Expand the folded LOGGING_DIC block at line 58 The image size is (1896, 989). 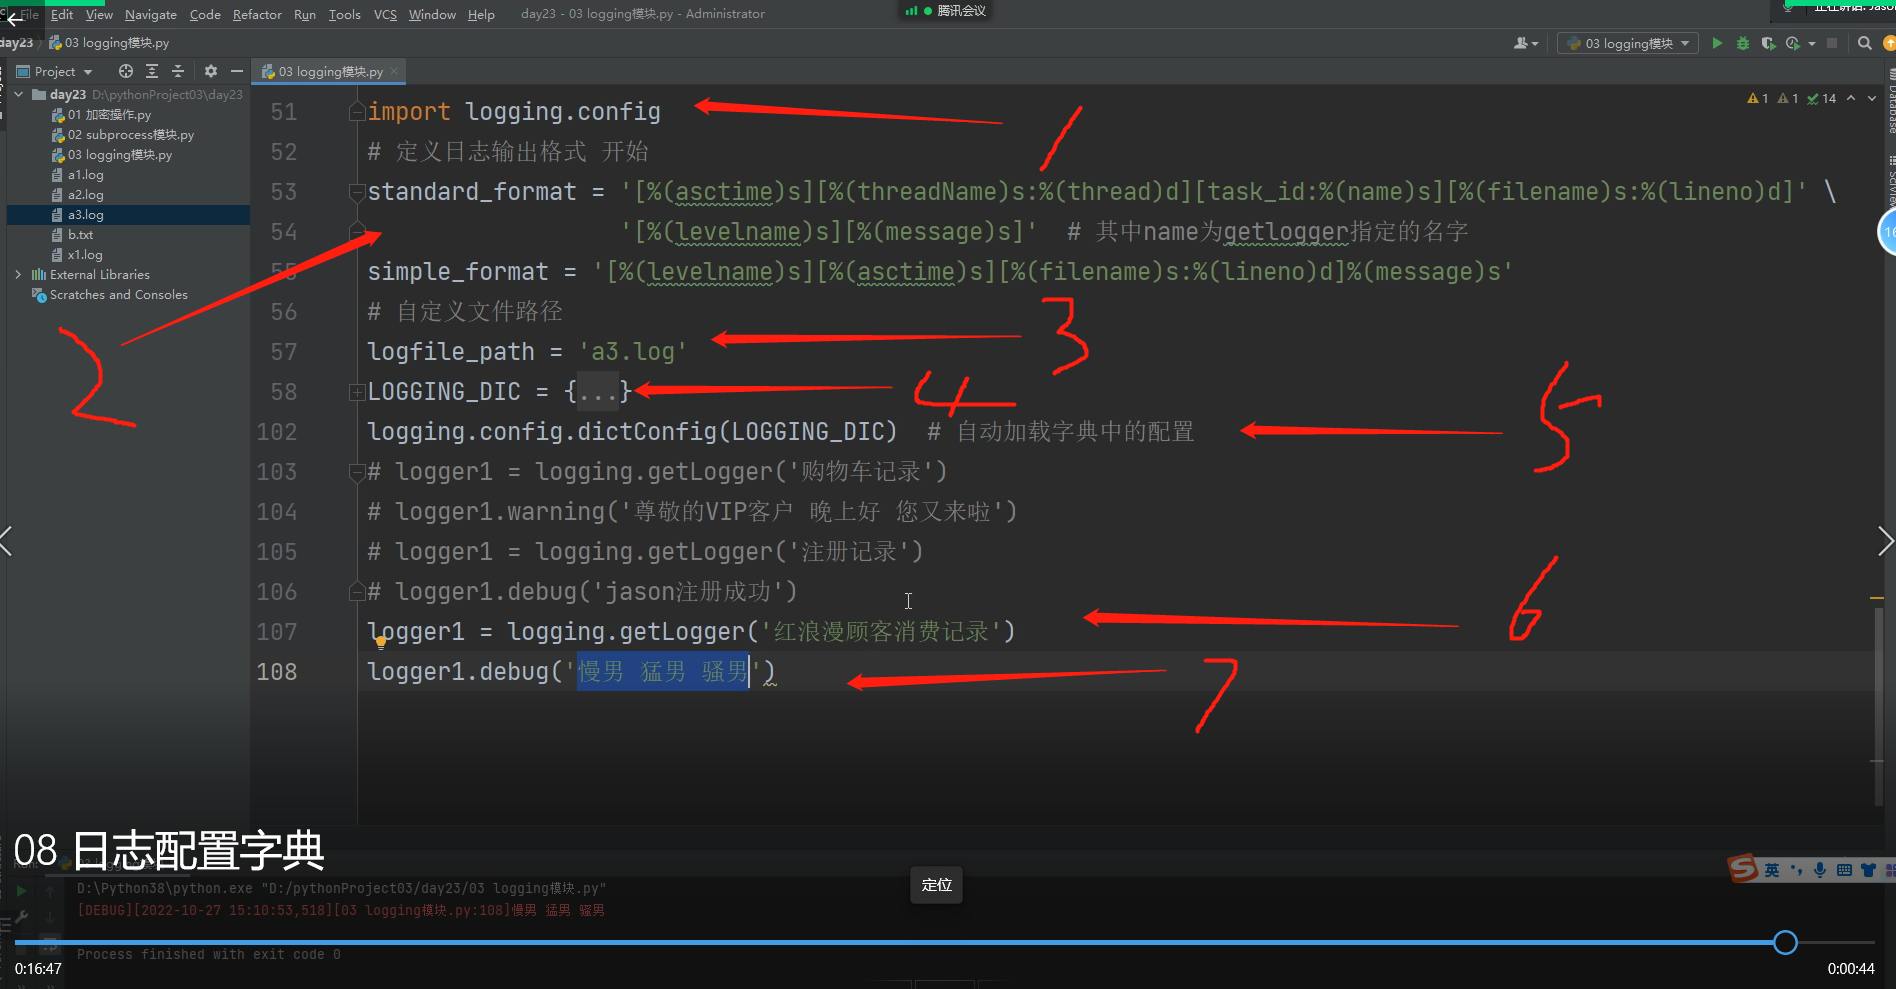pos(356,392)
